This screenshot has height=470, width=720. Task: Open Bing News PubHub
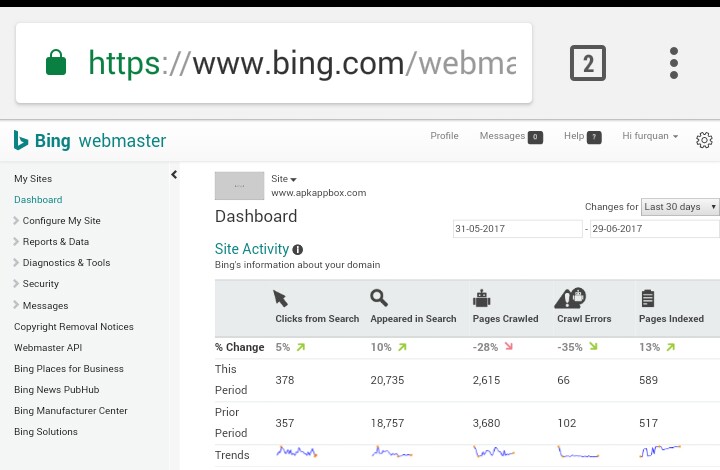56,390
